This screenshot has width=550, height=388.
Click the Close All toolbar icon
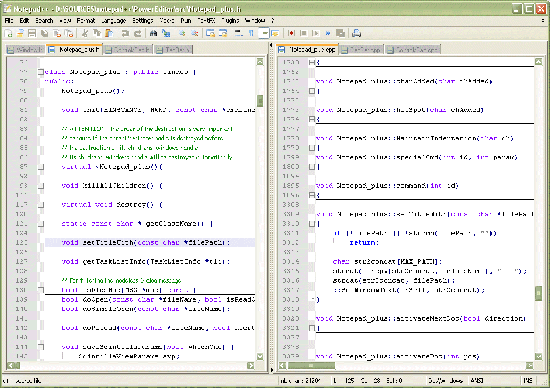pos(69,33)
